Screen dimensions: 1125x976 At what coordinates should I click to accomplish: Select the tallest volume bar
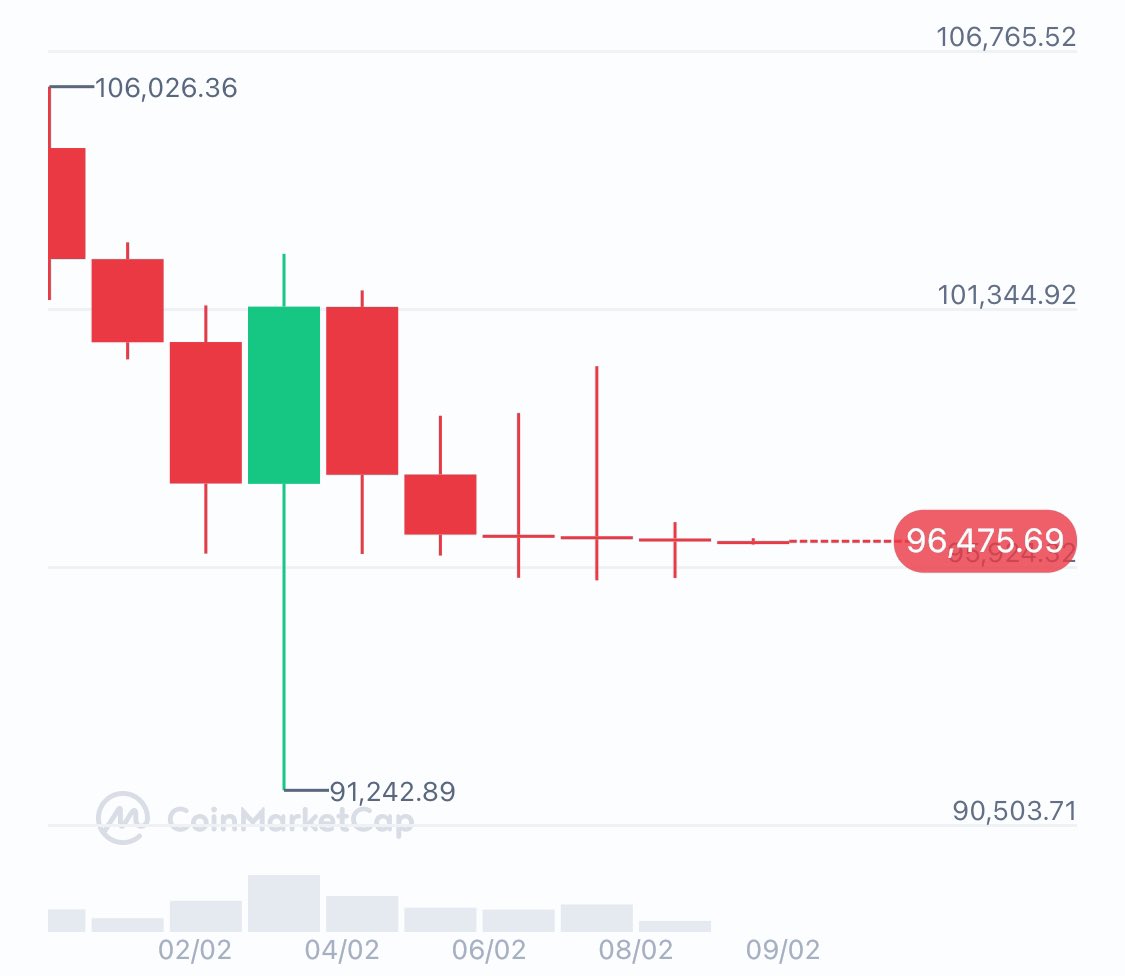tap(284, 904)
